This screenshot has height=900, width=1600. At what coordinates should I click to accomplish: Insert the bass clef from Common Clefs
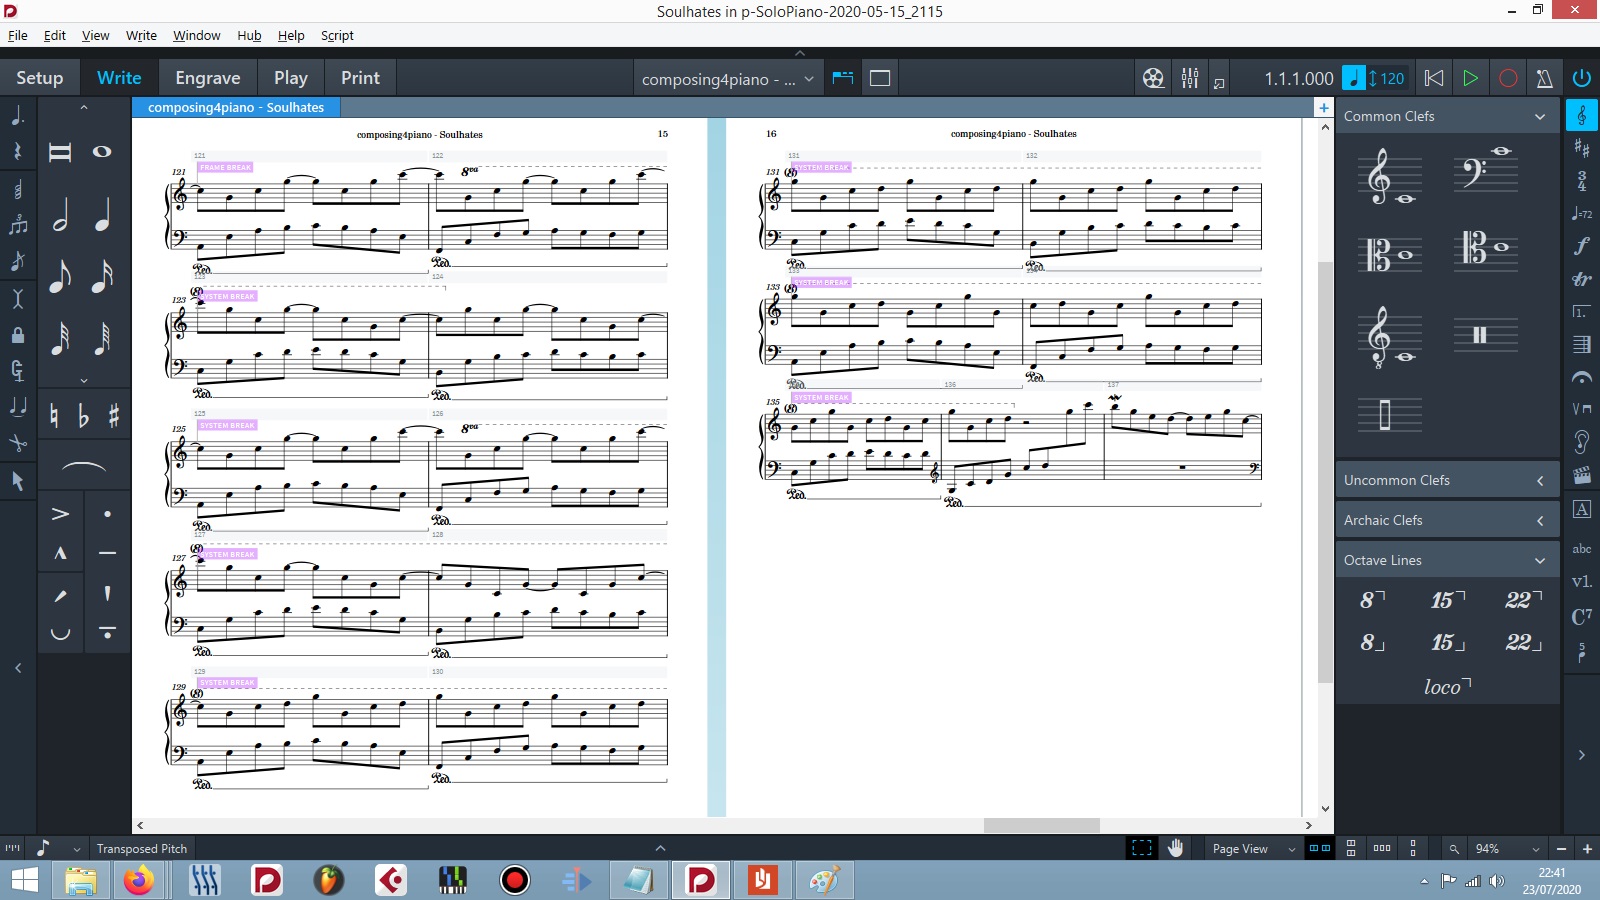(x=1486, y=170)
